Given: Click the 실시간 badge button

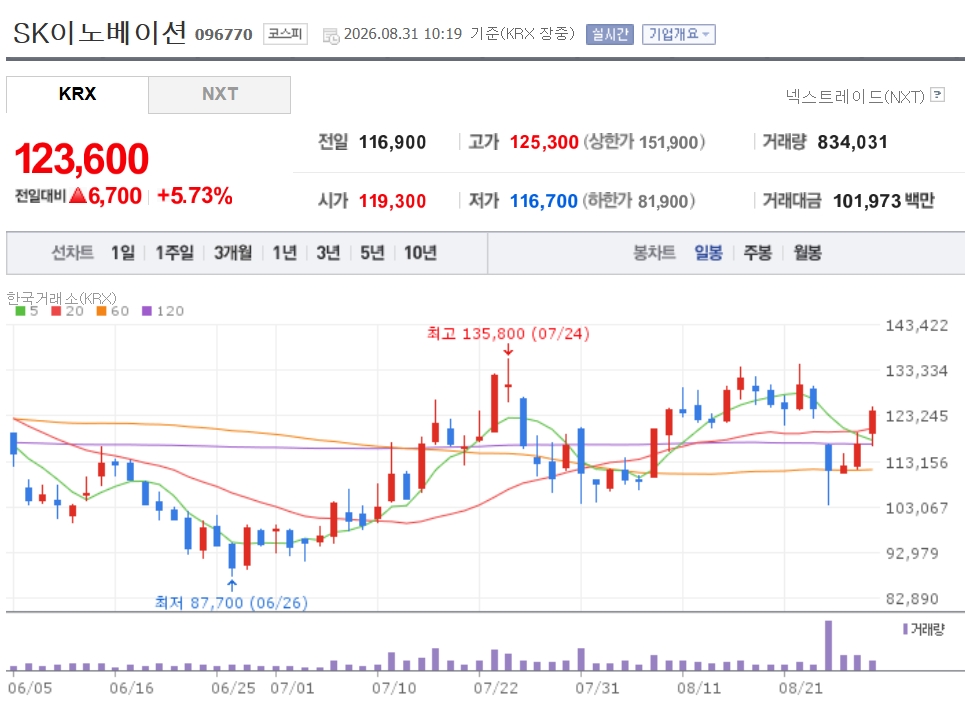Looking at the screenshot, I should [610, 34].
